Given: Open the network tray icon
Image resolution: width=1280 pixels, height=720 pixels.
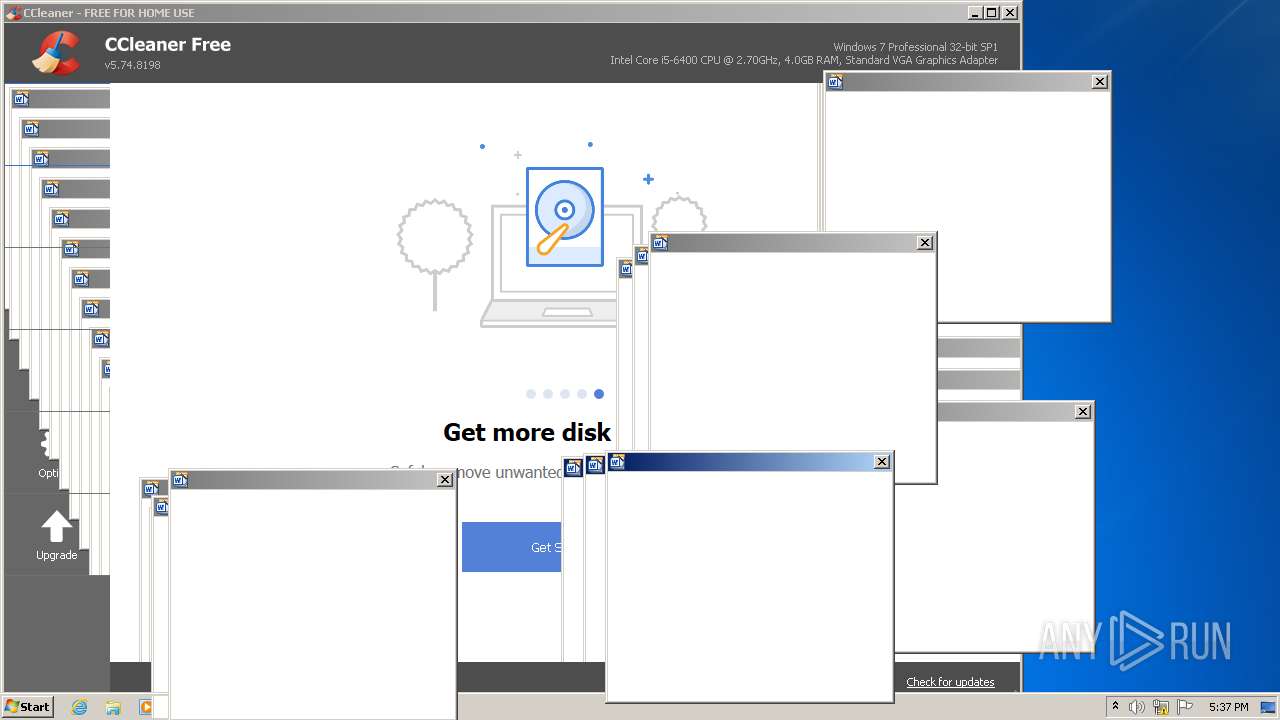Looking at the screenshot, I should tap(1161, 707).
